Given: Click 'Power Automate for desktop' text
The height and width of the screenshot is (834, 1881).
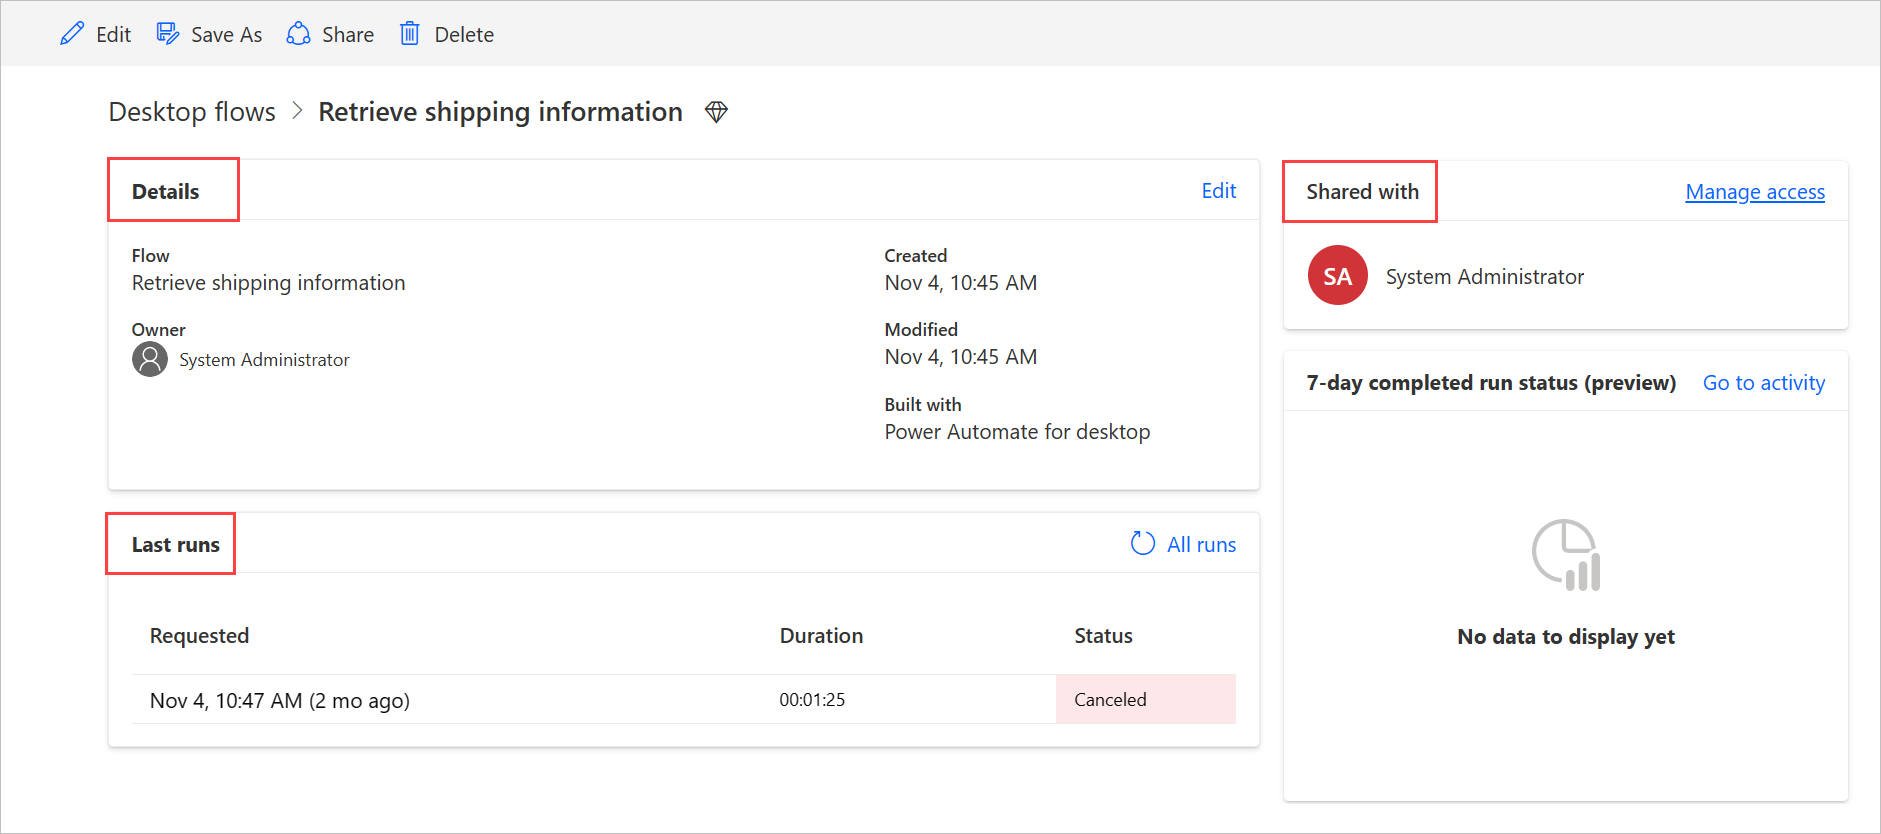Looking at the screenshot, I should tap(1017, 432).
